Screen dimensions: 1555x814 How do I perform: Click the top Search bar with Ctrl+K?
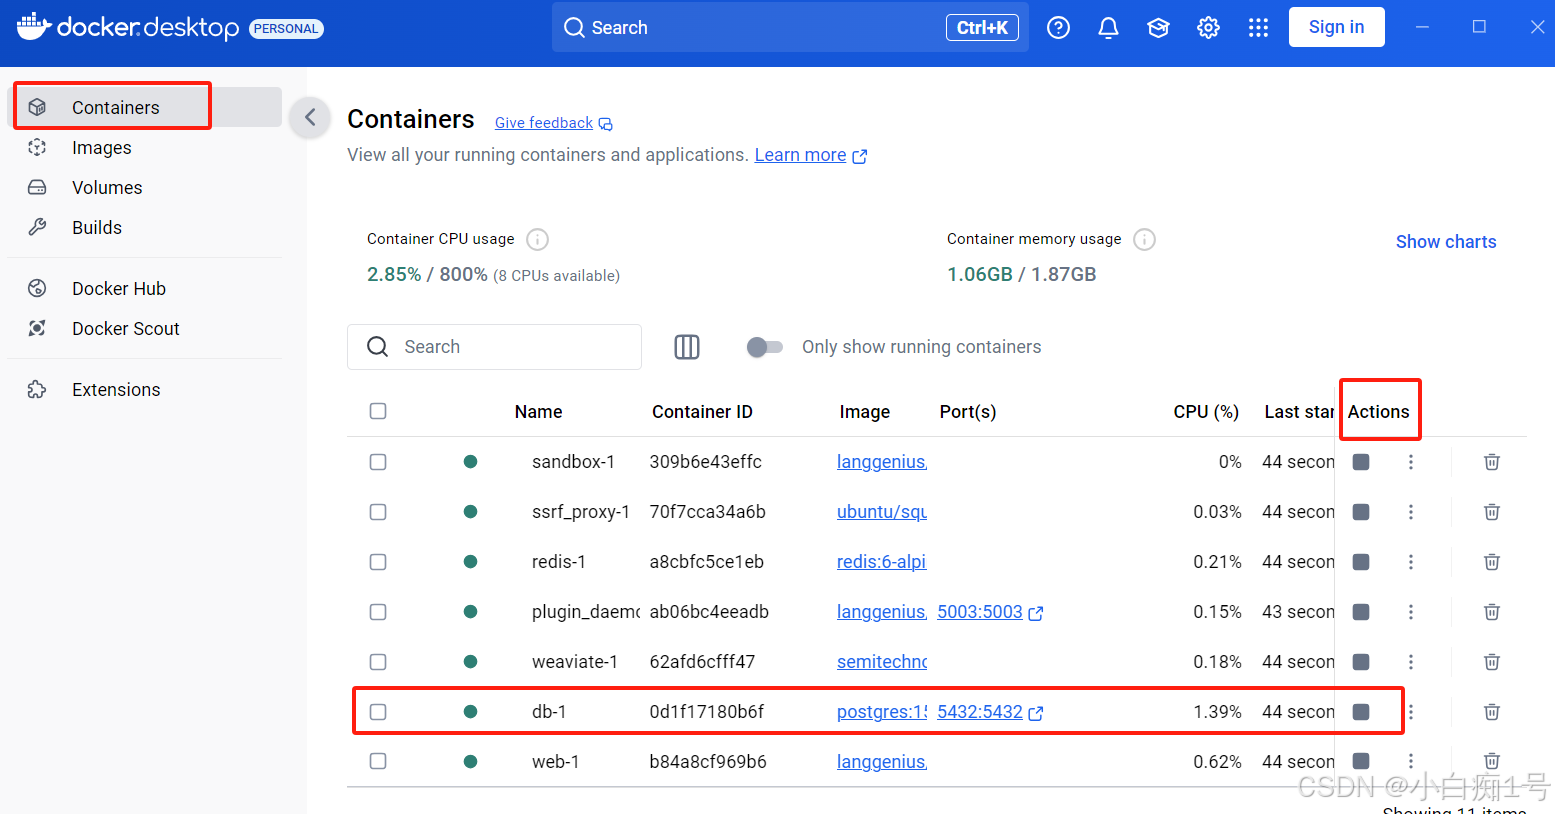tap(790, 27)
